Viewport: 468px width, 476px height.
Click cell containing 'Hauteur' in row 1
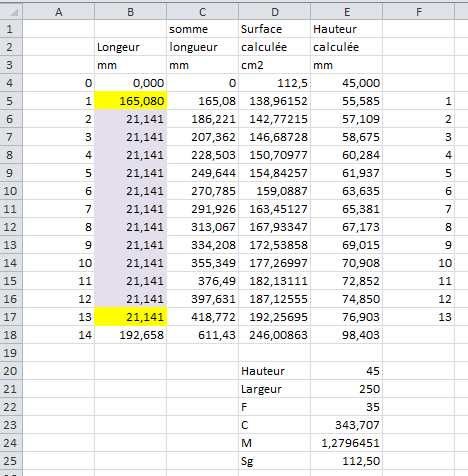coord(346,29)
